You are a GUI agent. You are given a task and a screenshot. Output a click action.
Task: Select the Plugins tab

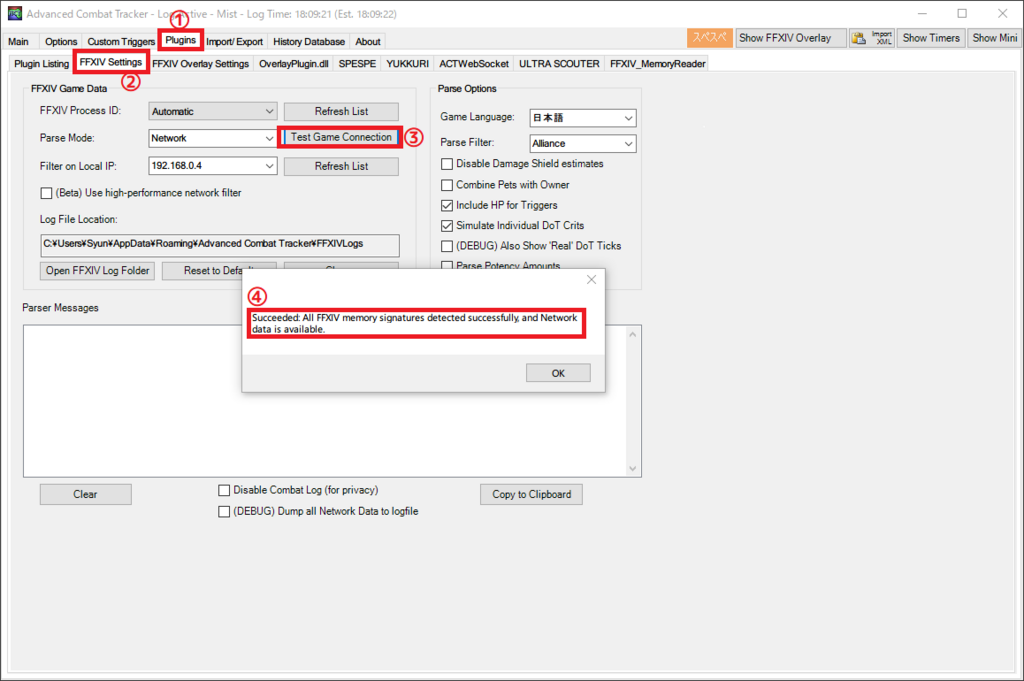180,40
